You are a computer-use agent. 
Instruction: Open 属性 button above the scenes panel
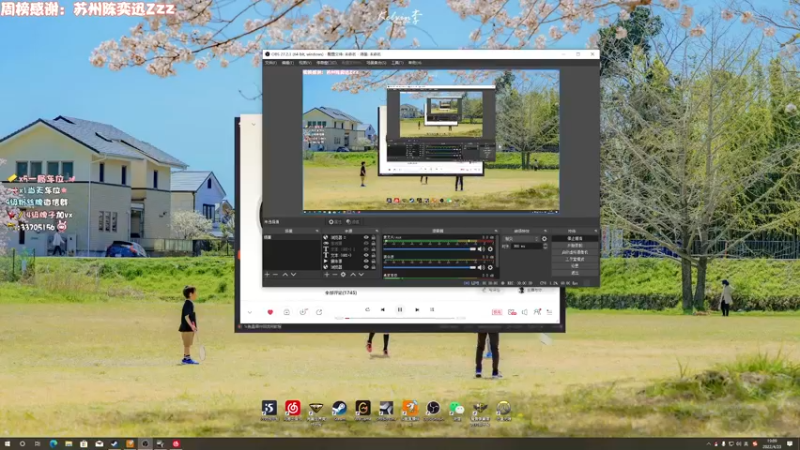click(335, 222)
